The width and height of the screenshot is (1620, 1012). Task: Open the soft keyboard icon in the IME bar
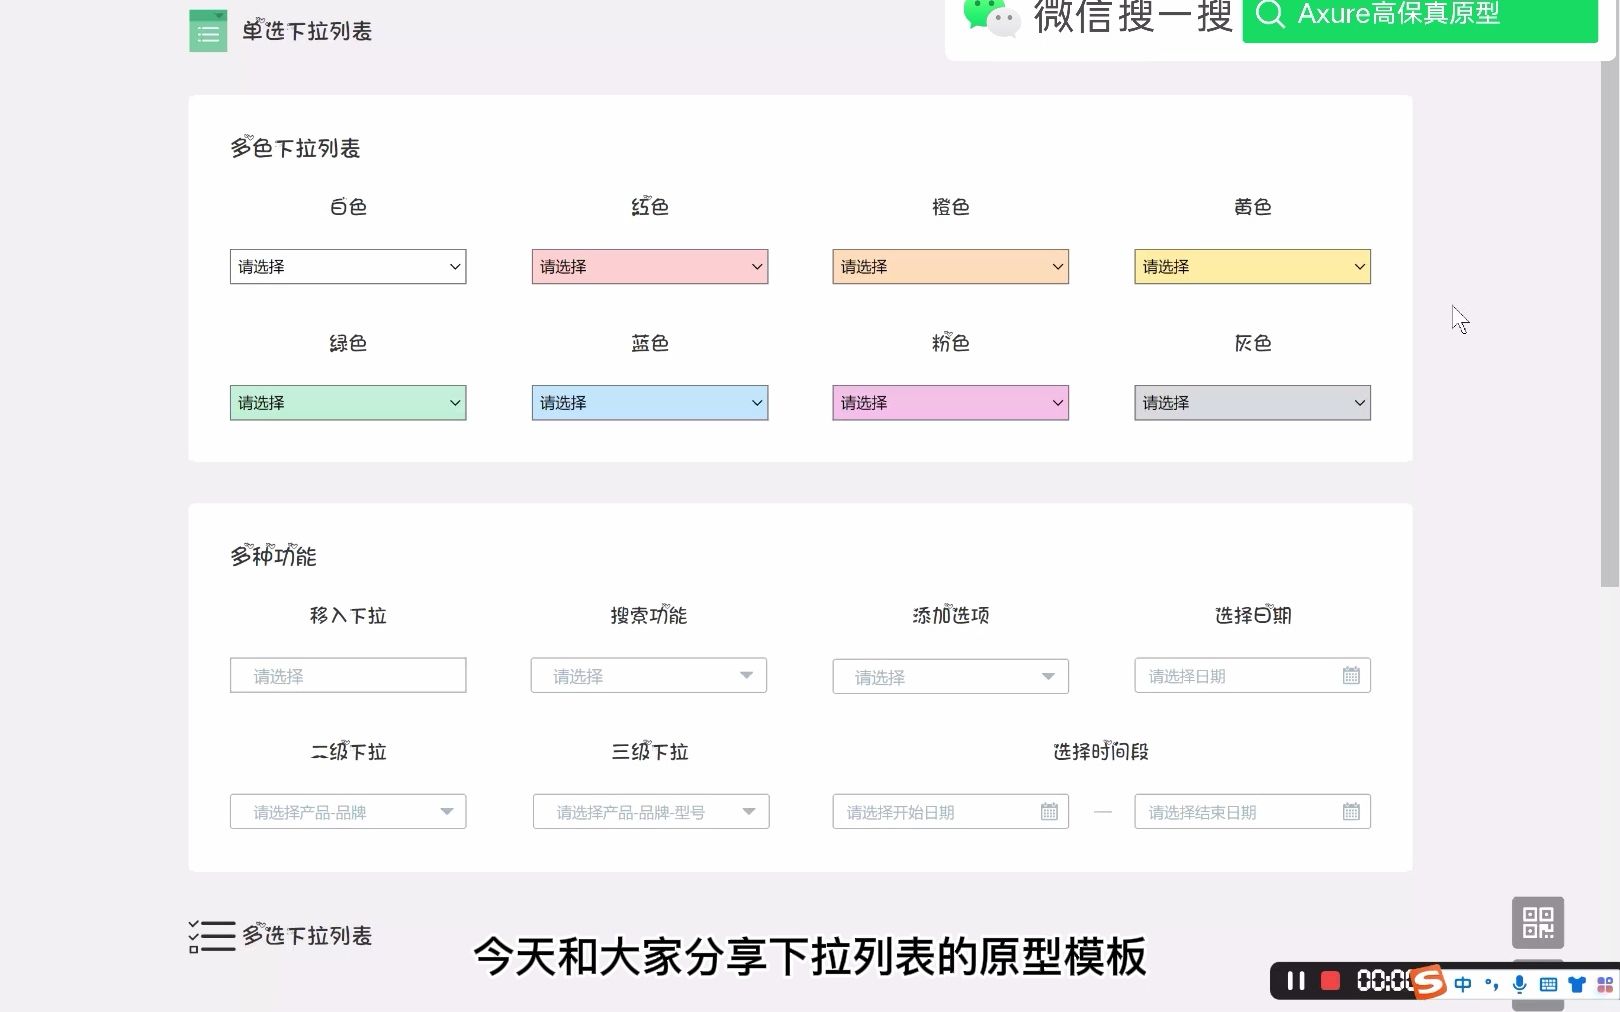[1548, 984]
